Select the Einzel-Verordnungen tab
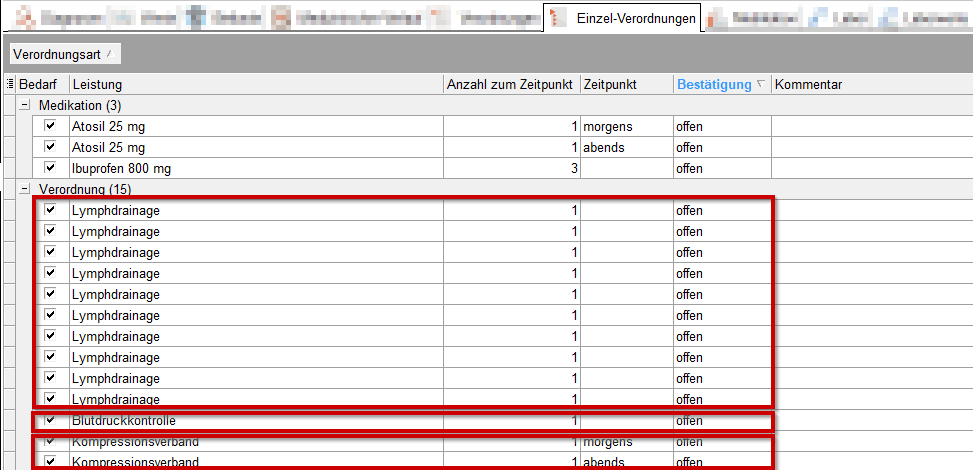Image resolution: width=973 pixels, height=470 pixels. point(635,18)
